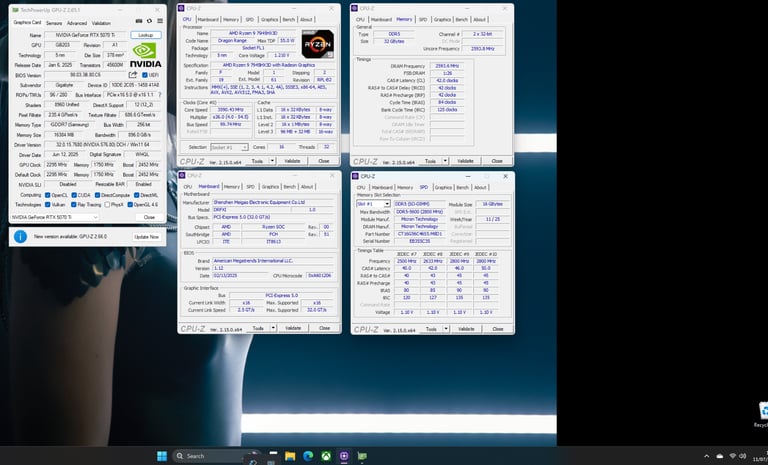The height and width of the screenshot is (465, 768).
Task: Toggle the DirectCompute checkbox
Action: (x=97, y=195)
